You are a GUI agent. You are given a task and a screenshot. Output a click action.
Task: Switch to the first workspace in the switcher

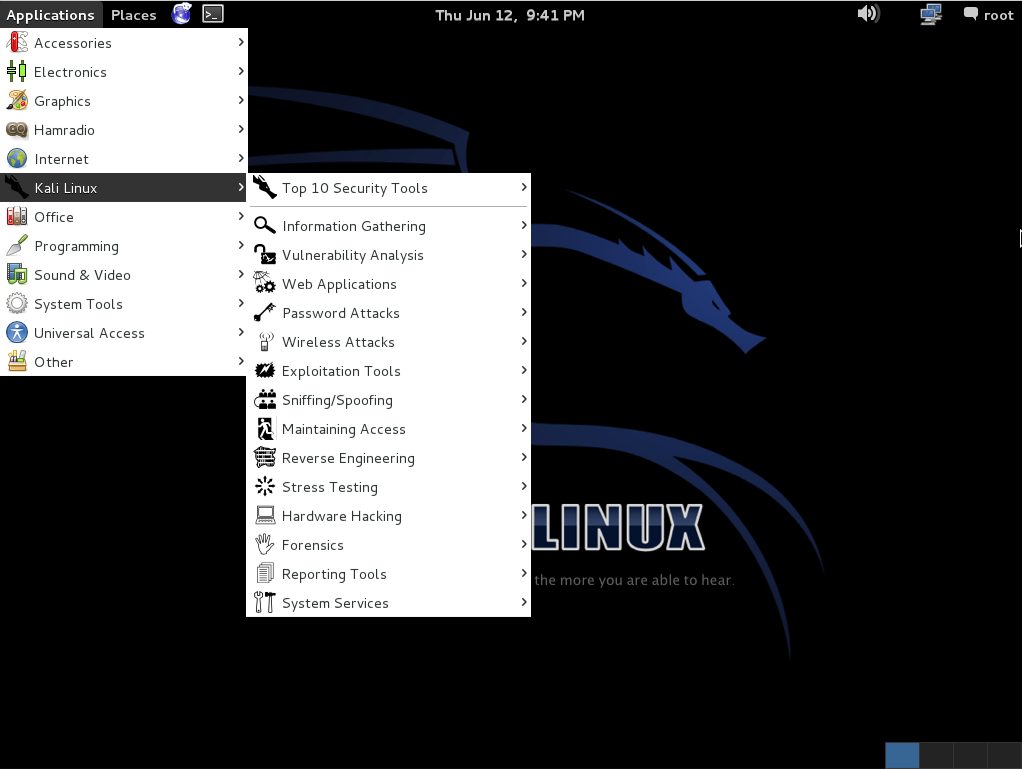point(901,755)
